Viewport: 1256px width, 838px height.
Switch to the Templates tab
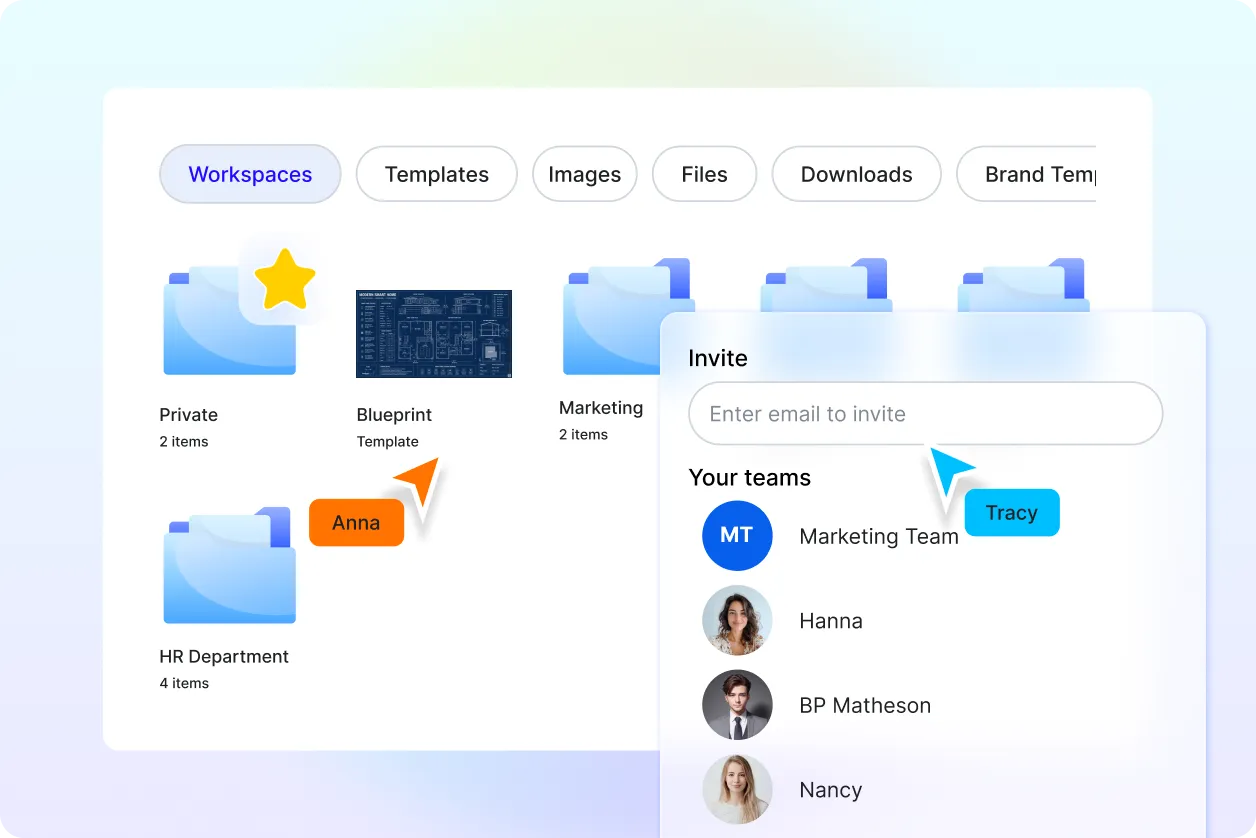pyautogui.click(x=437, y=174)
